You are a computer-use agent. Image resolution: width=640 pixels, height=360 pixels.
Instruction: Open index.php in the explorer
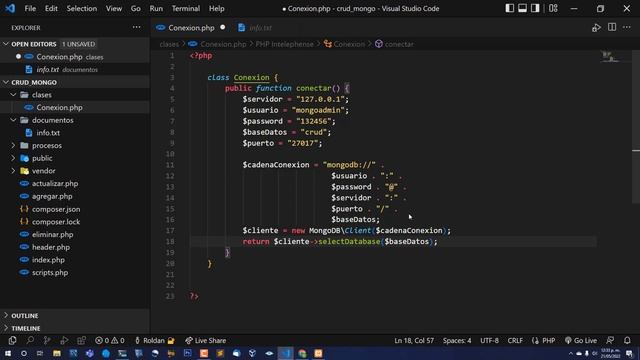click(x=48, y=260)
